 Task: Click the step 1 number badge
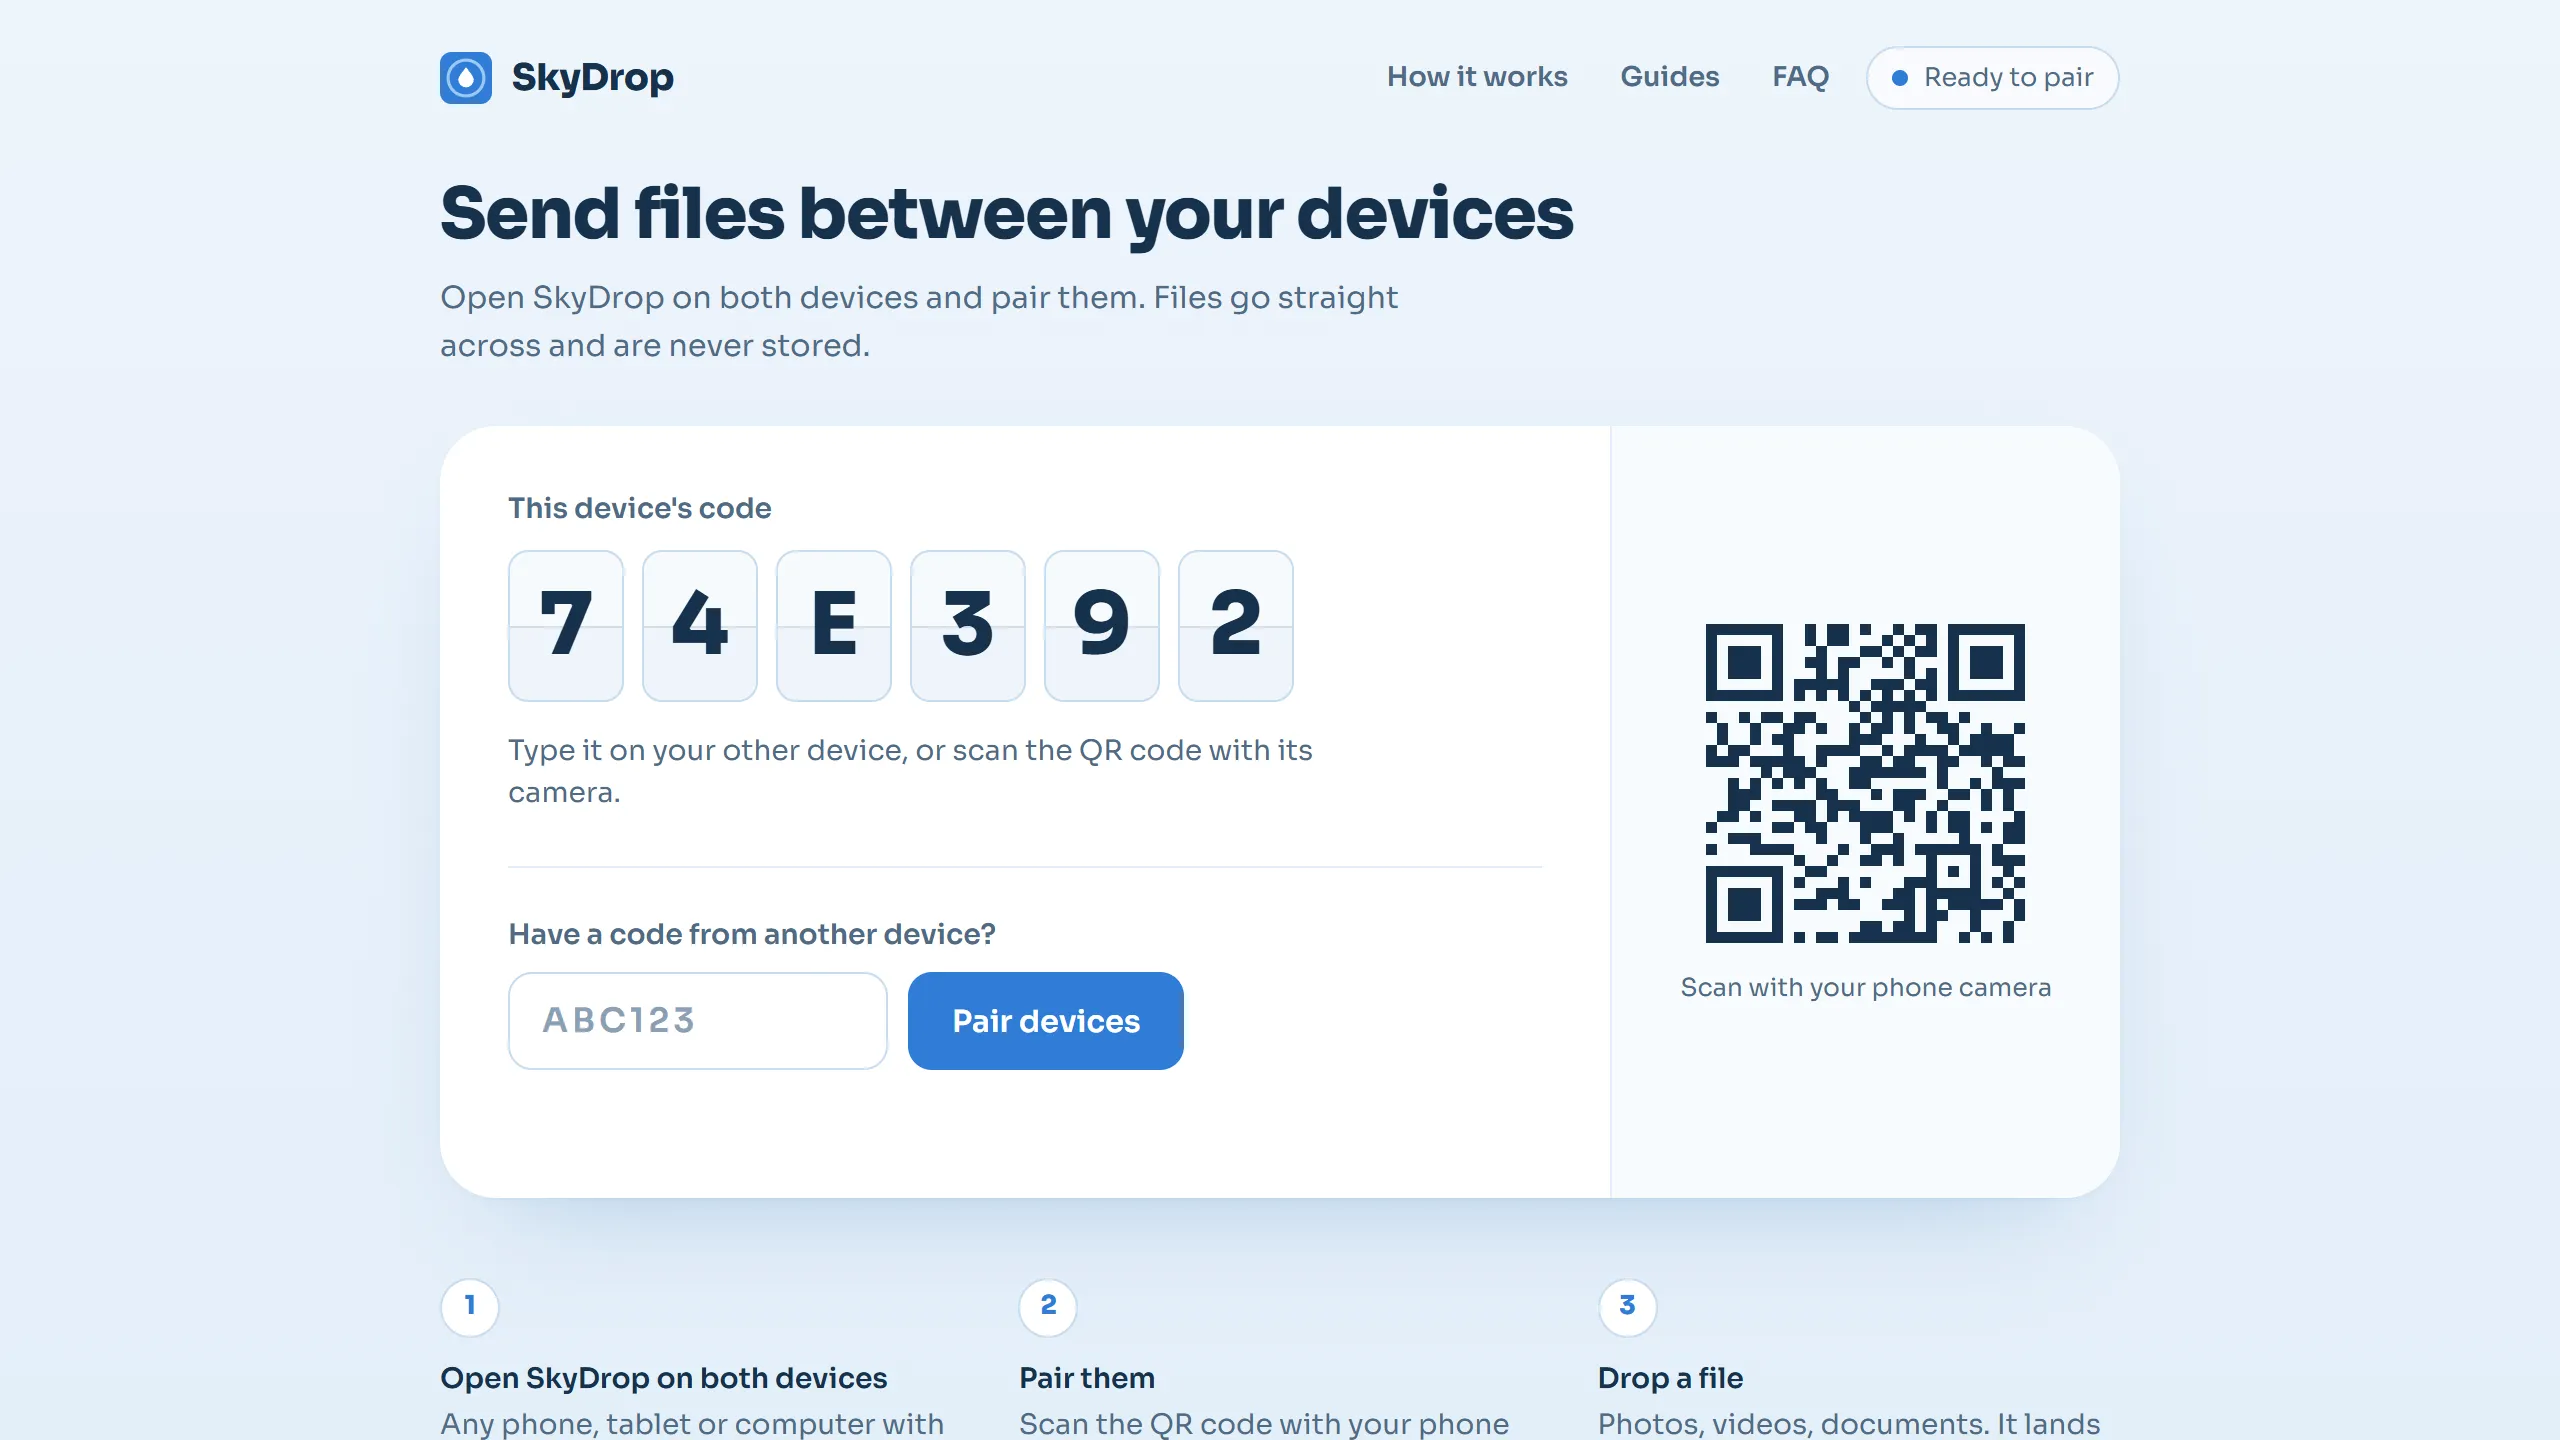(470, 1307)
